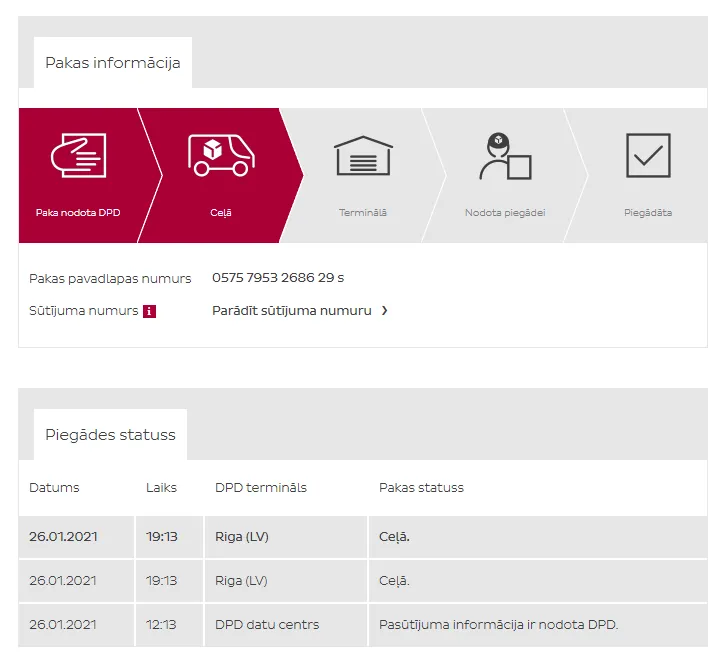Click the date in the DPD datu centrs row

click(63, 624)
